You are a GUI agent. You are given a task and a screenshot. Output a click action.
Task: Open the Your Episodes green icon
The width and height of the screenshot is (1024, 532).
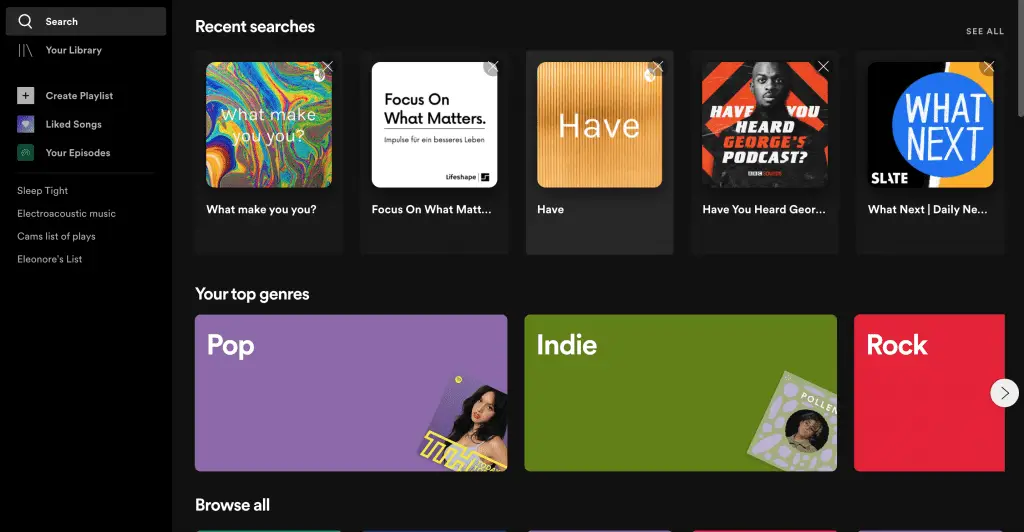25,153
